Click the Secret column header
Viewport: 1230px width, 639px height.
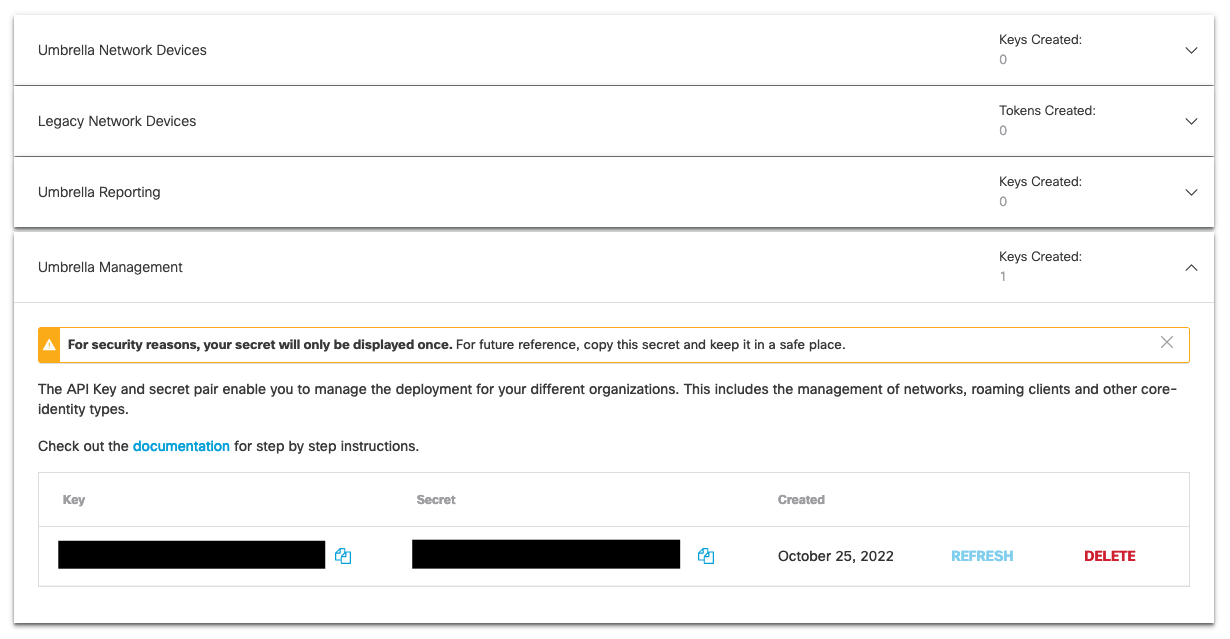pyautogui.click(x=436, y=499)
